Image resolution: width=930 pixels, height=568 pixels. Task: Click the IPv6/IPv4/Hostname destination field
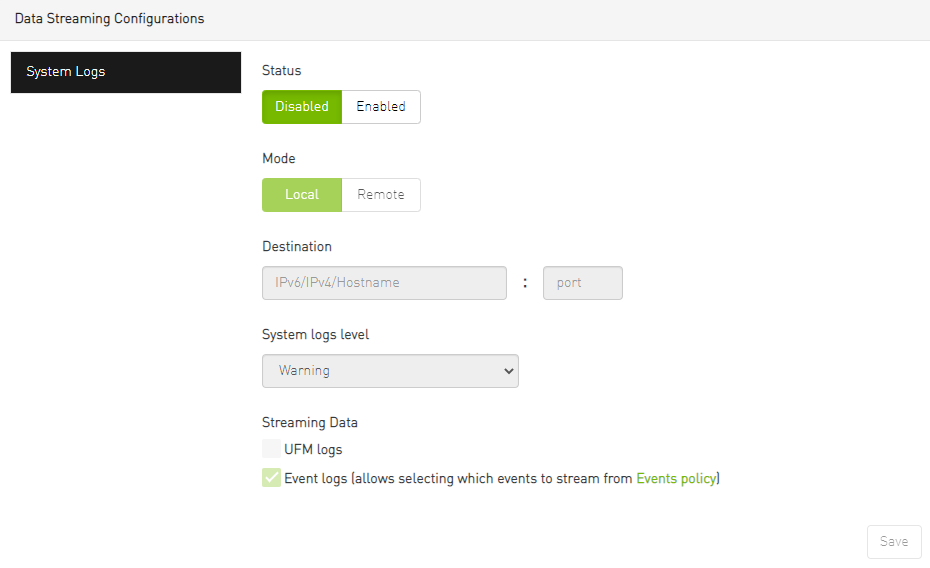point(384,283)
